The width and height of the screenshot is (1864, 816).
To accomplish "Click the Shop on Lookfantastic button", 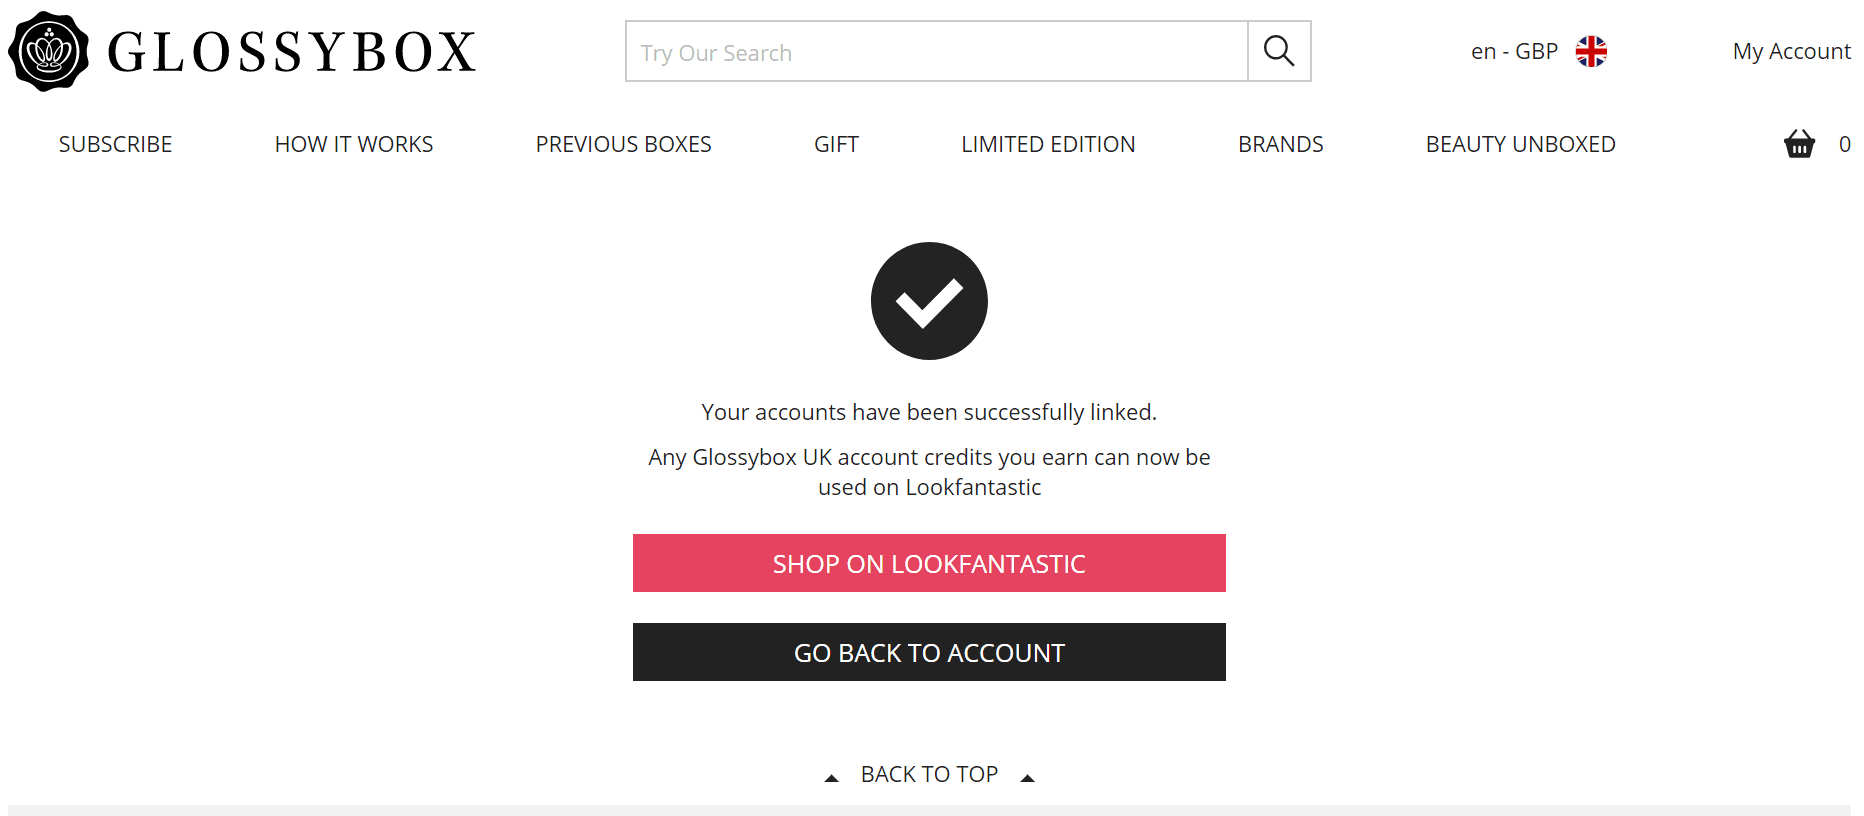I will pyautogui.click(x=929, y=563).
